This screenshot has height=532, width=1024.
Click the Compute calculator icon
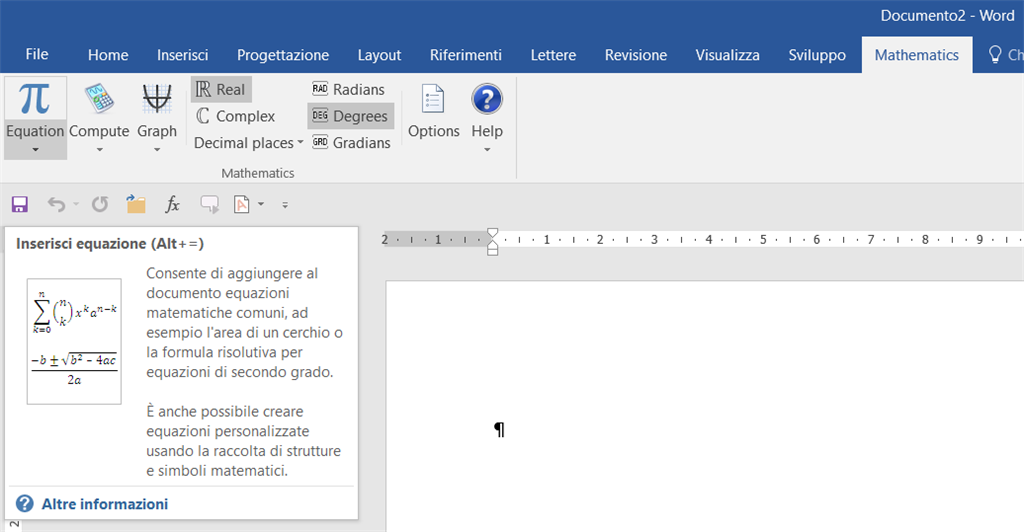[99, 99]
